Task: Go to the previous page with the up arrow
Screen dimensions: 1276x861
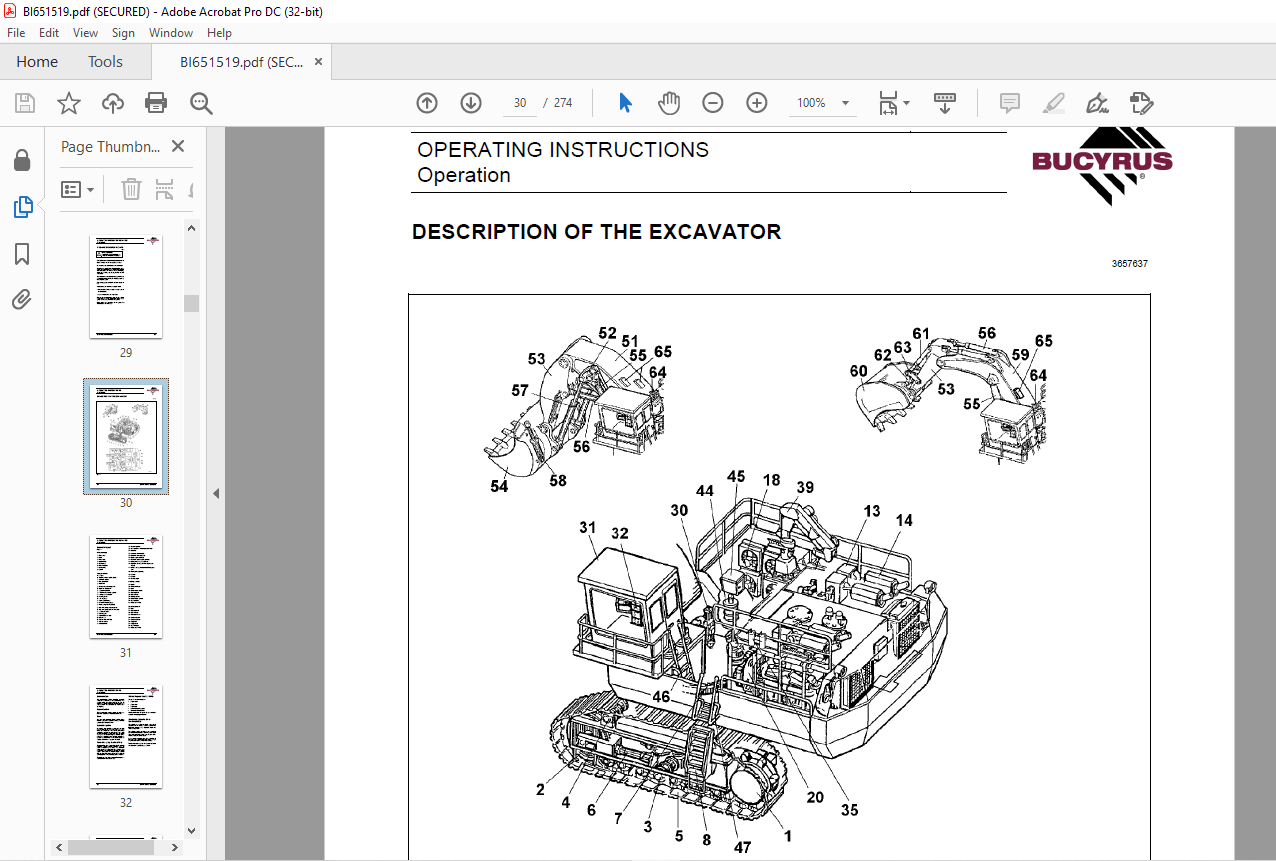Action: [x=427, y=103]
